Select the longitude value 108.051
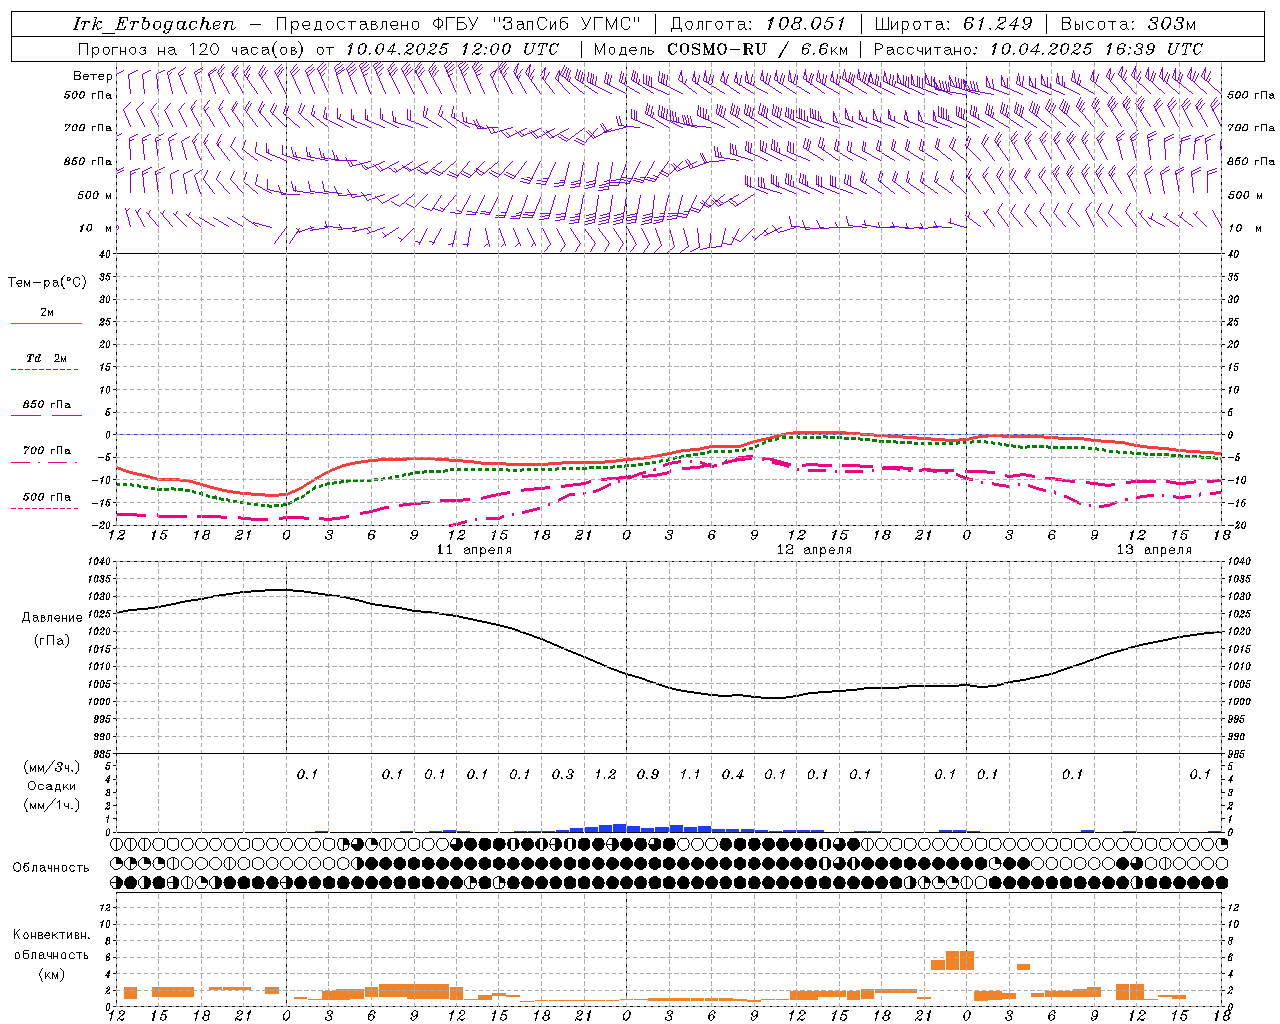This screenshot has width=1280, height=1024. pyautogui.click(x=806, y=24)
